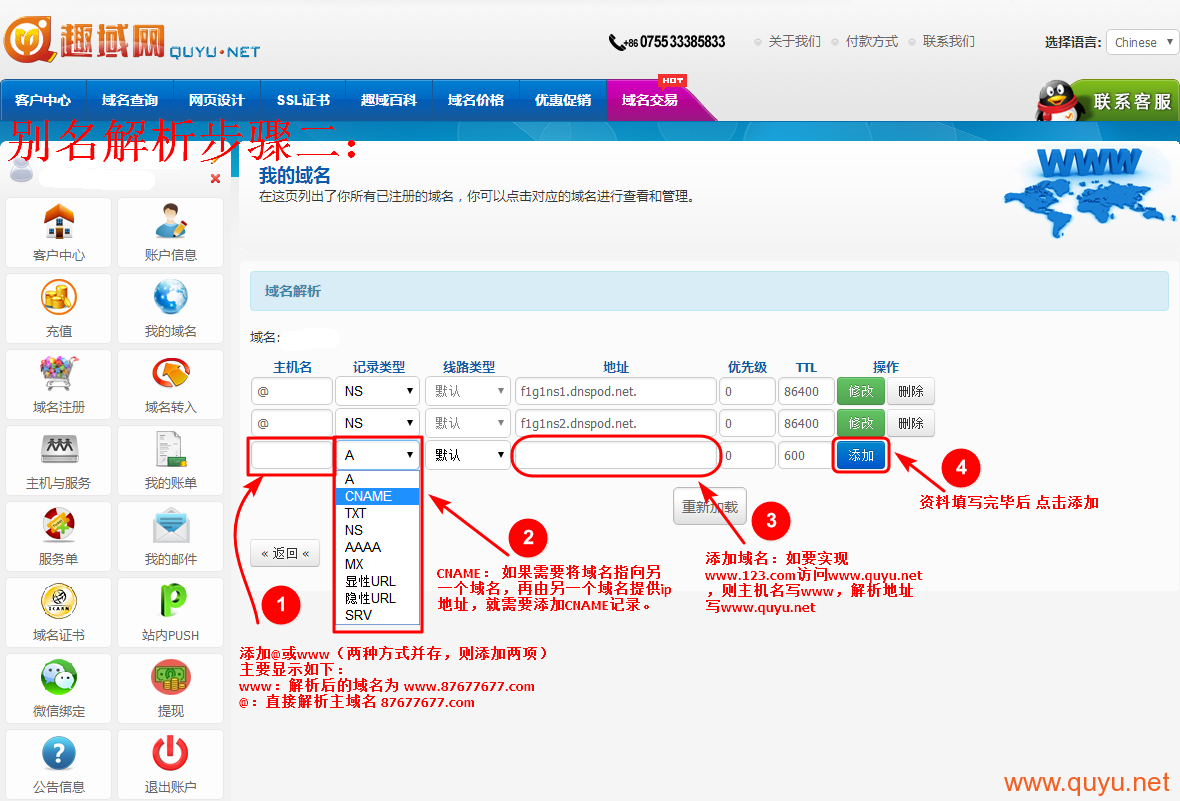Choose SRV from record type list
This screenshot has height=801, width=1180.
378,615
